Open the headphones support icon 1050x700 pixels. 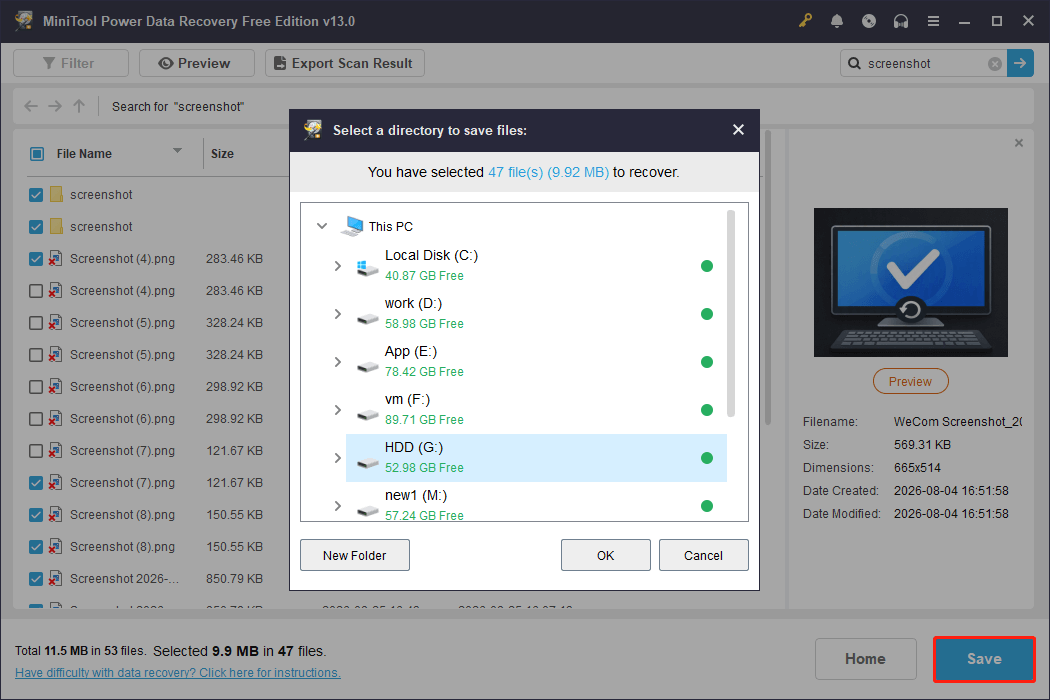(901, 21)
